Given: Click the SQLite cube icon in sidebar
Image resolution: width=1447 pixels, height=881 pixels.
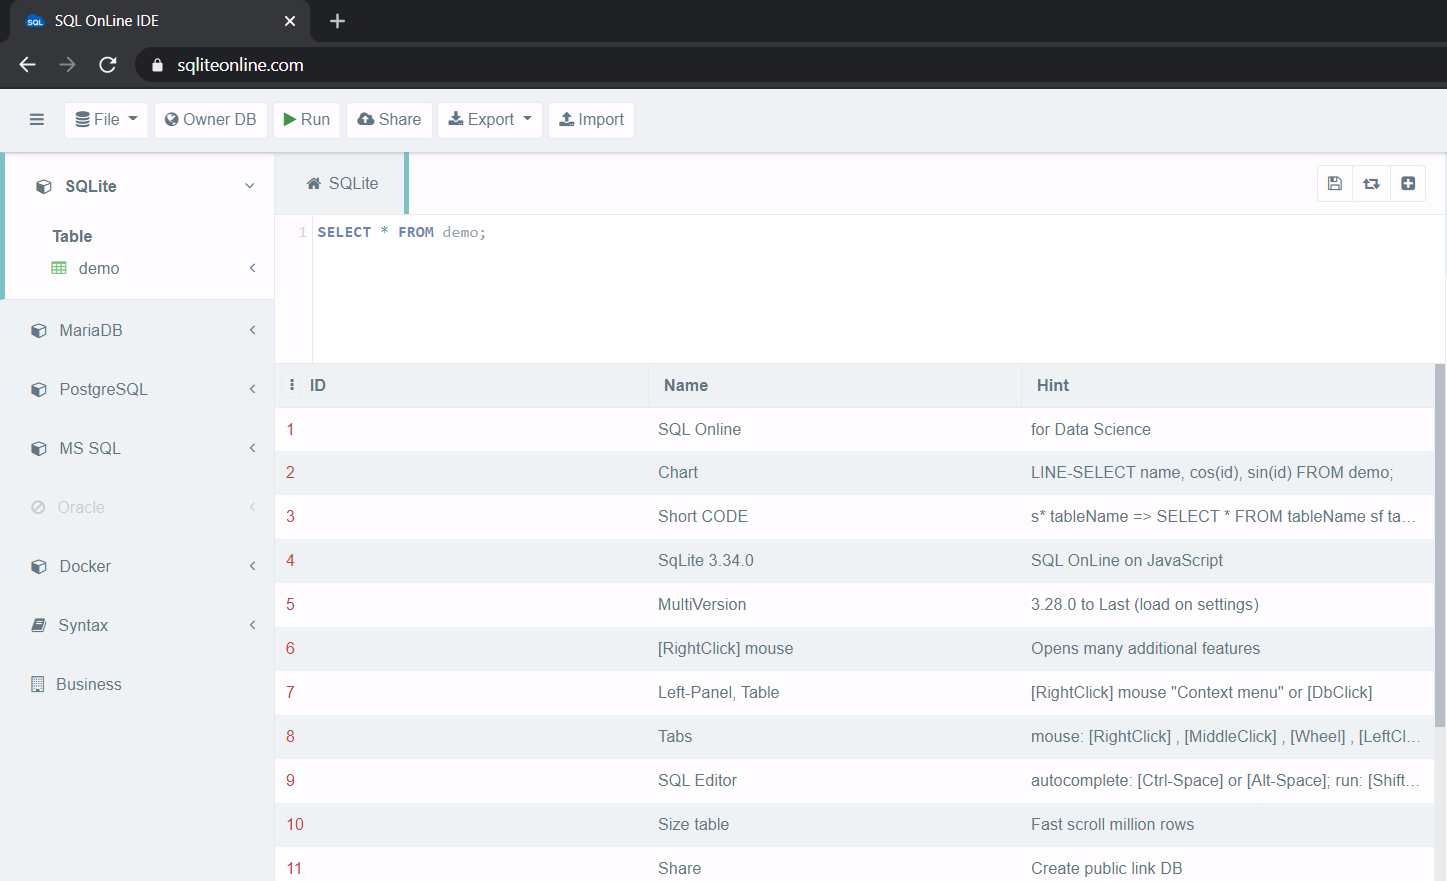Looking at the screenshot, I should (x=43, y=187).
